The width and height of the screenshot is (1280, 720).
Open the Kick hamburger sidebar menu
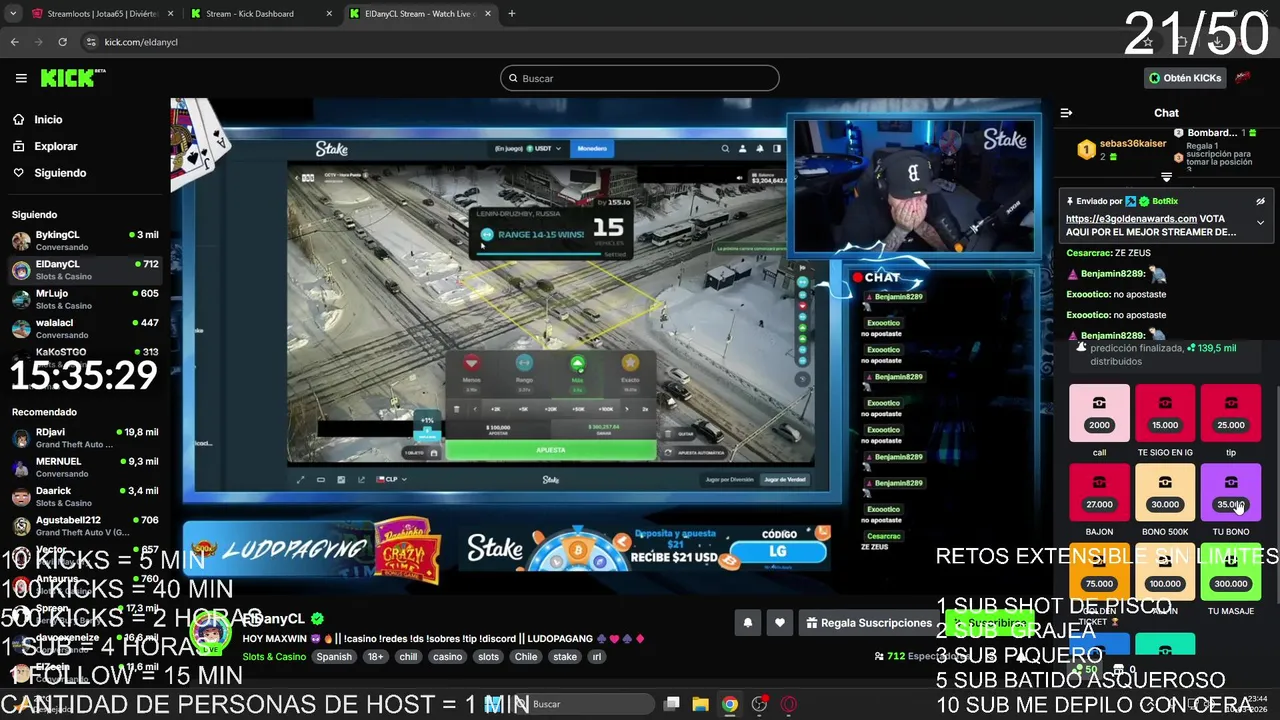21,78
